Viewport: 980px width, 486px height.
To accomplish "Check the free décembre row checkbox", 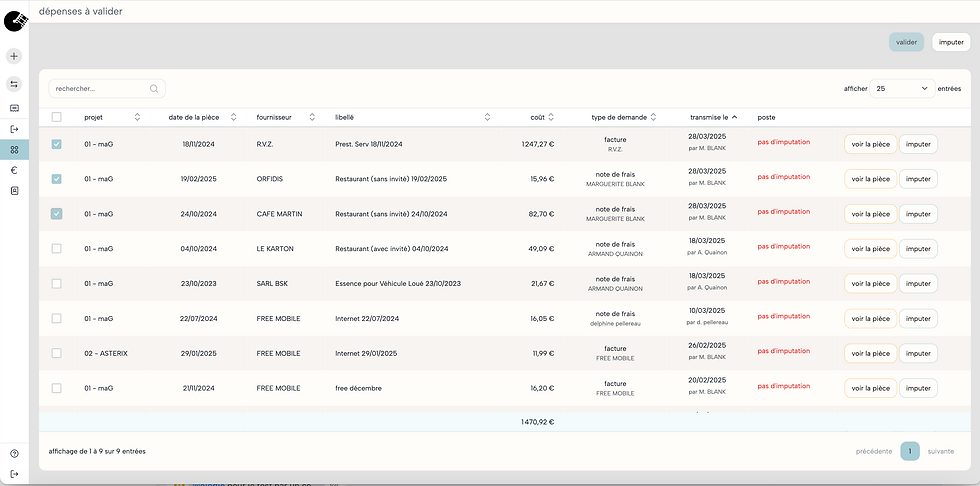I will (56, 388).
